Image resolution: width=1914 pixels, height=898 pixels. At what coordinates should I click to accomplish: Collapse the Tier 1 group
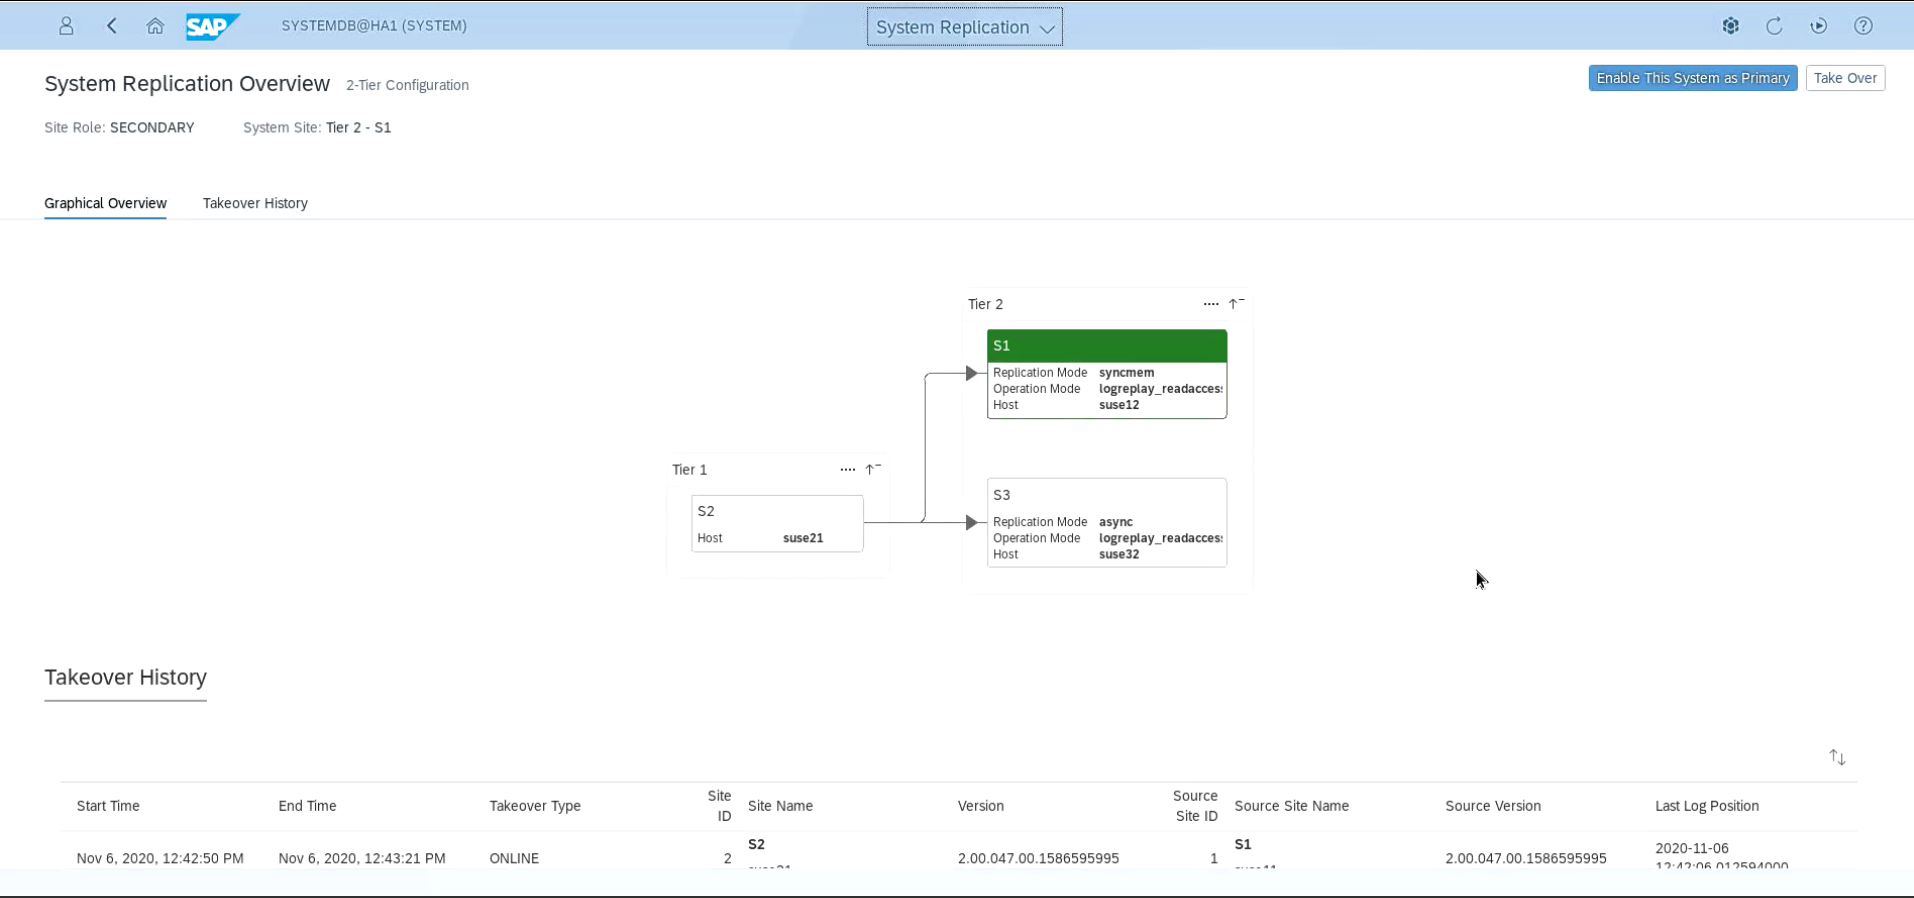873,469
